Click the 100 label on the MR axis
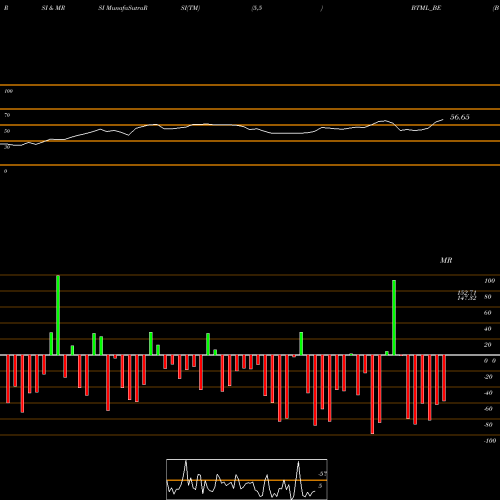The image size is (500, 500). coord(490,281)
